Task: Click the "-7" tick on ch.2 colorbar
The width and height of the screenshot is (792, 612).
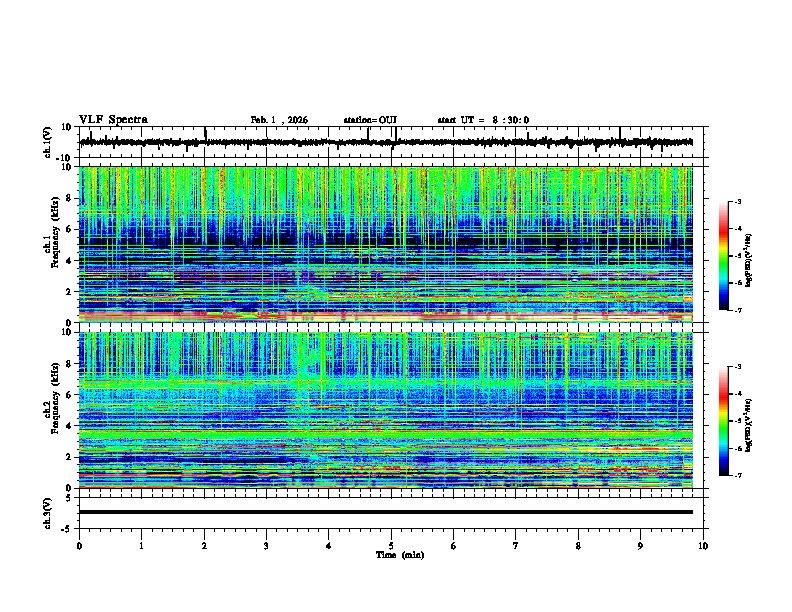Action: point(737,475)
